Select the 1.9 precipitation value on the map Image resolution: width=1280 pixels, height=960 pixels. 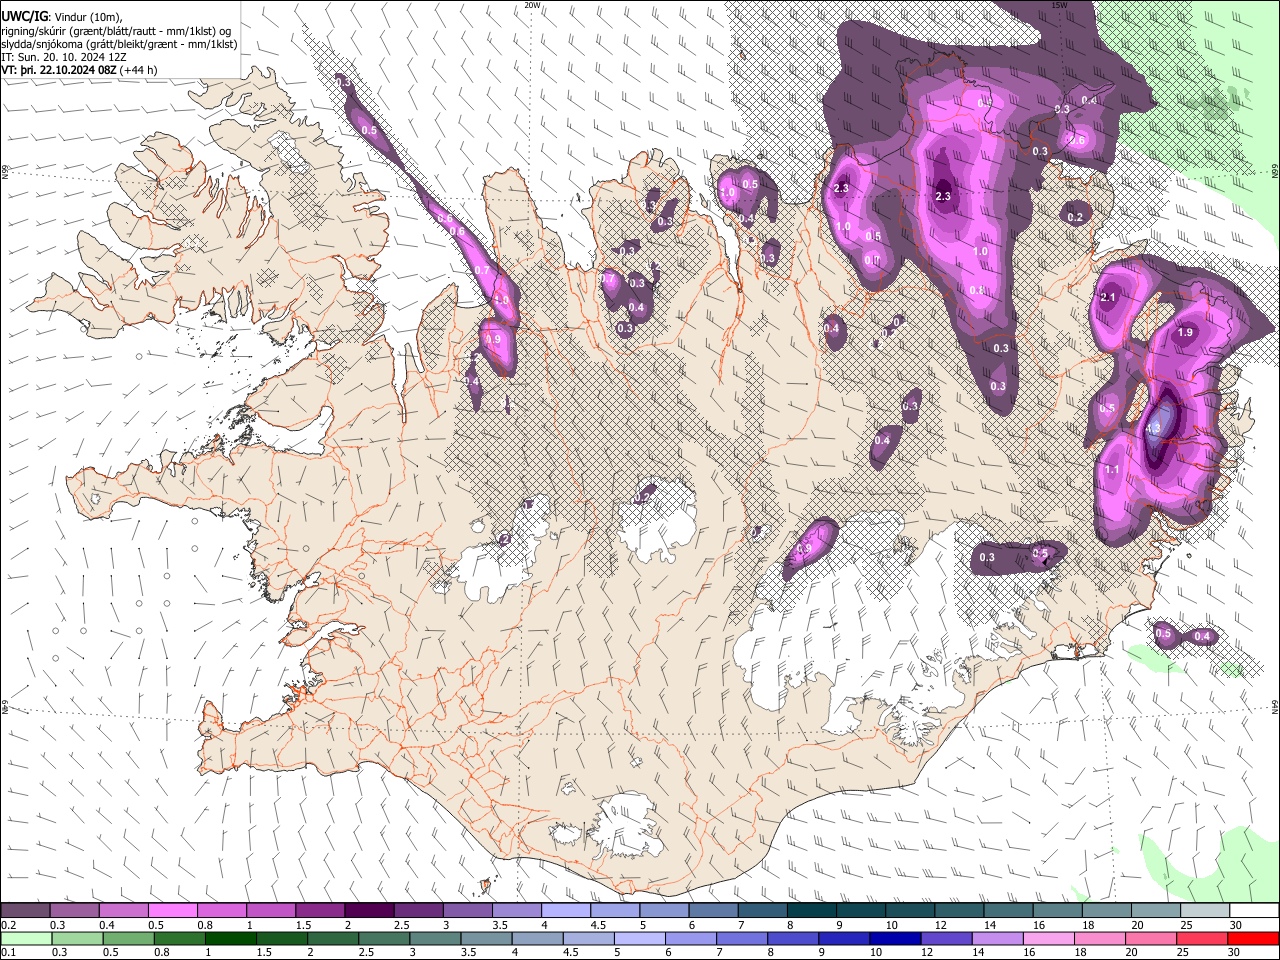[x=1186, y=333]
